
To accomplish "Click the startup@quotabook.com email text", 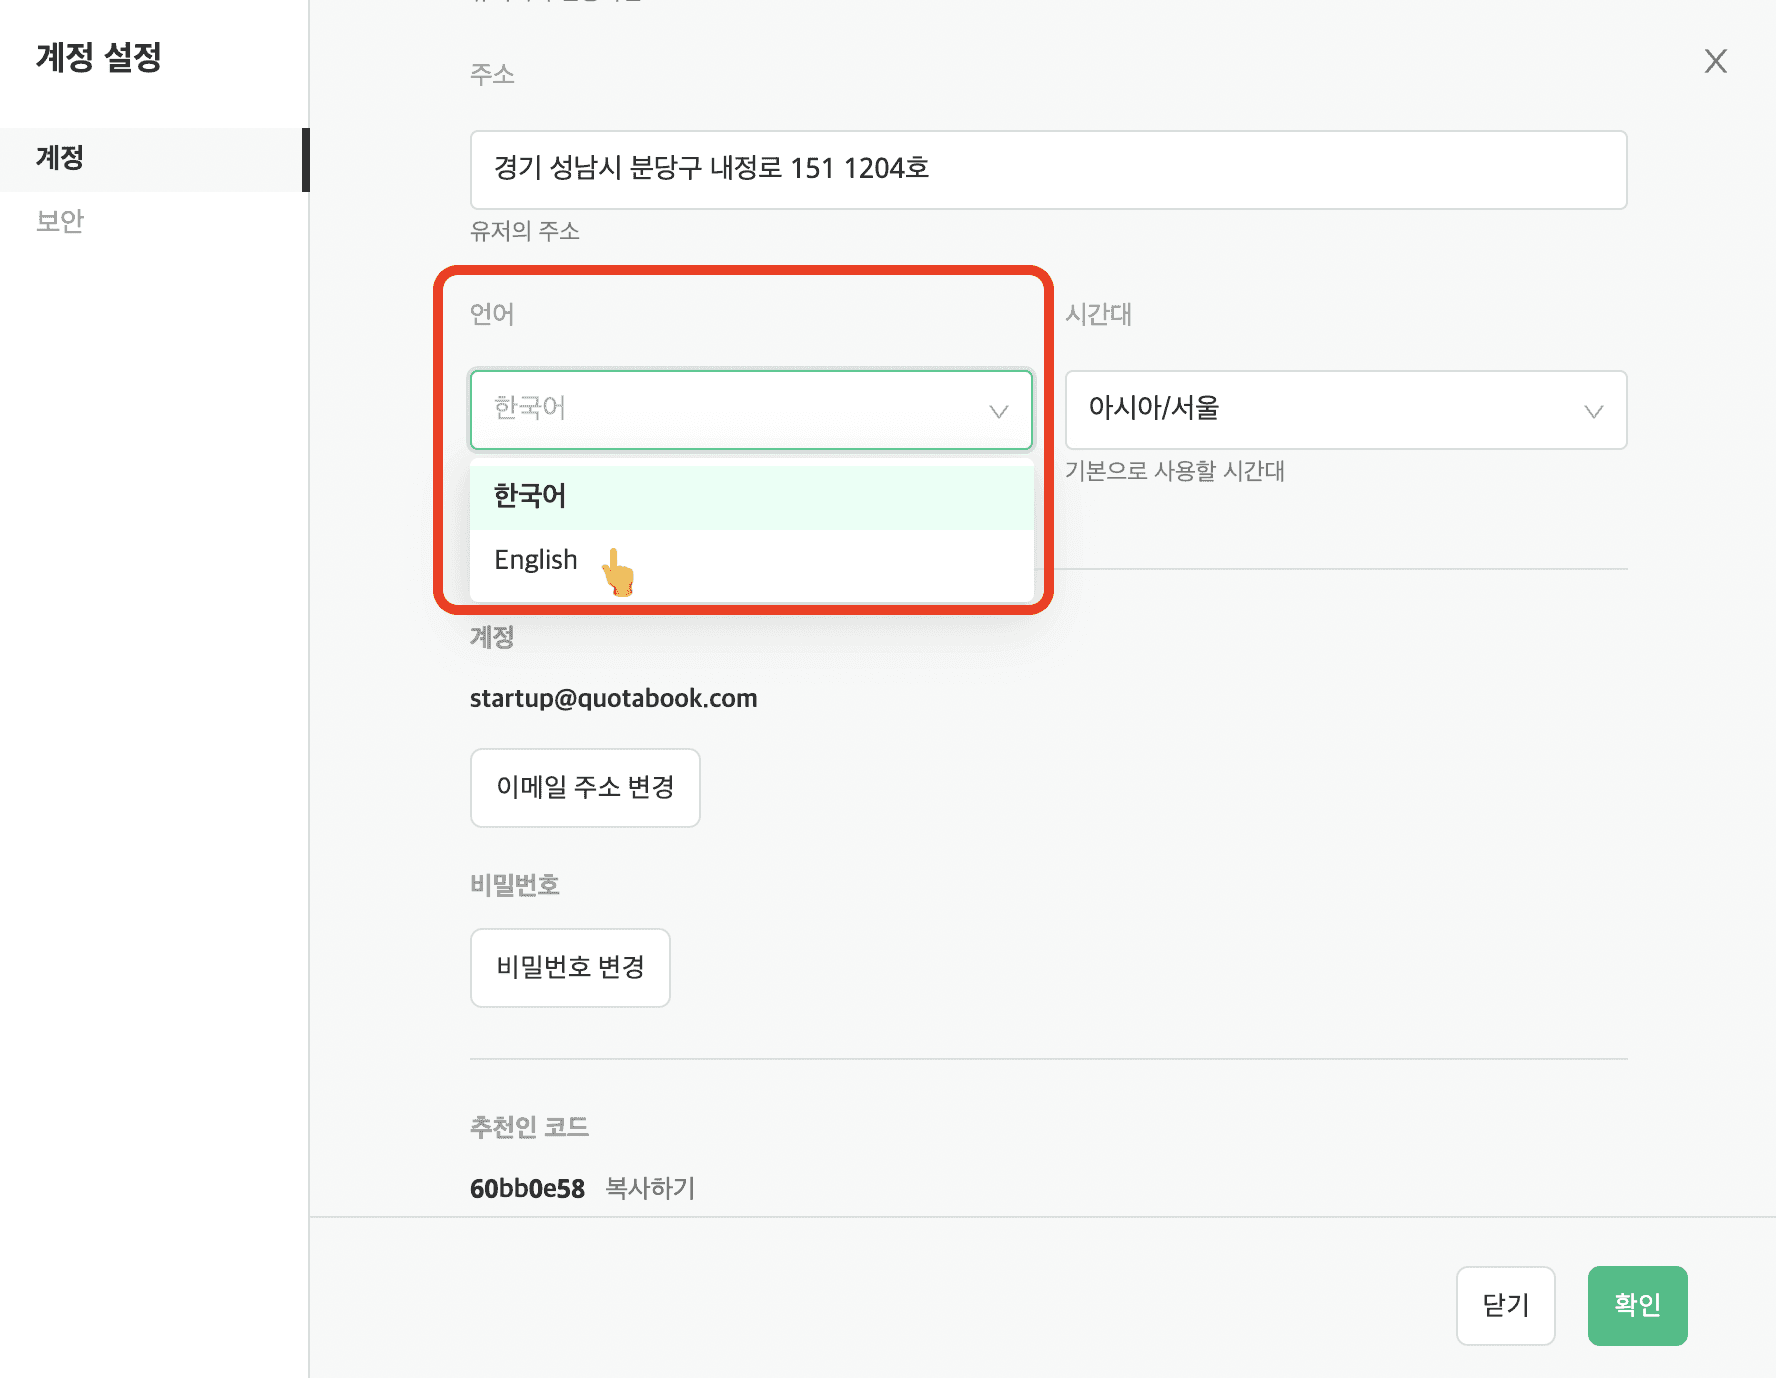I will pyautogui.click(x=613, y=698).
